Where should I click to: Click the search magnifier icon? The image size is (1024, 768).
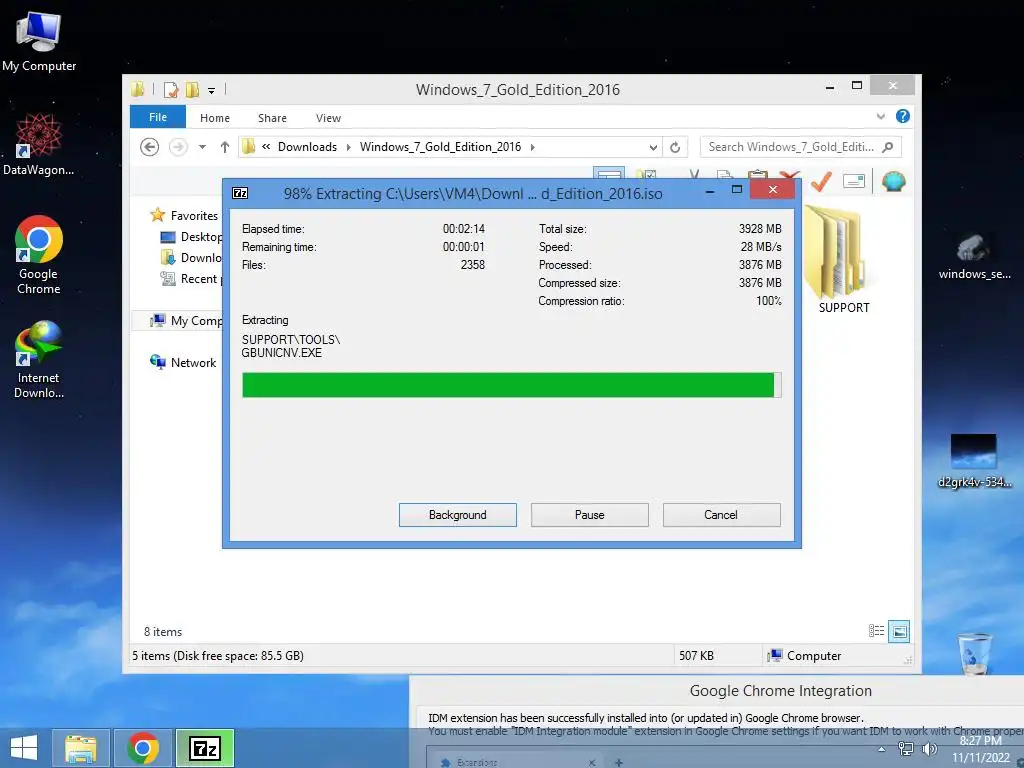coord(888,147)
